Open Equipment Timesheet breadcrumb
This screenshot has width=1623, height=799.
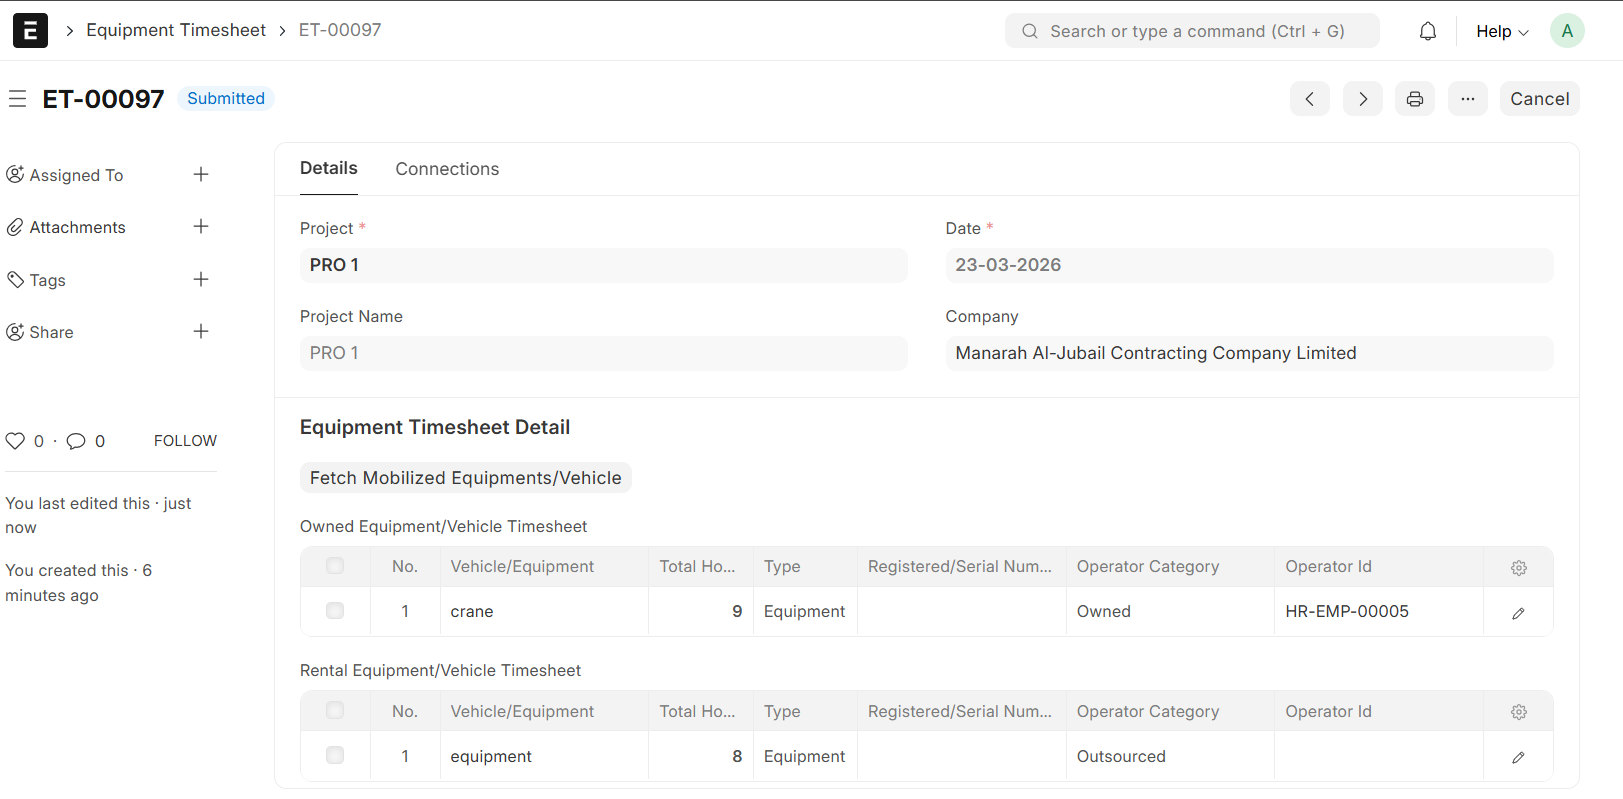[x=176, y=30]
